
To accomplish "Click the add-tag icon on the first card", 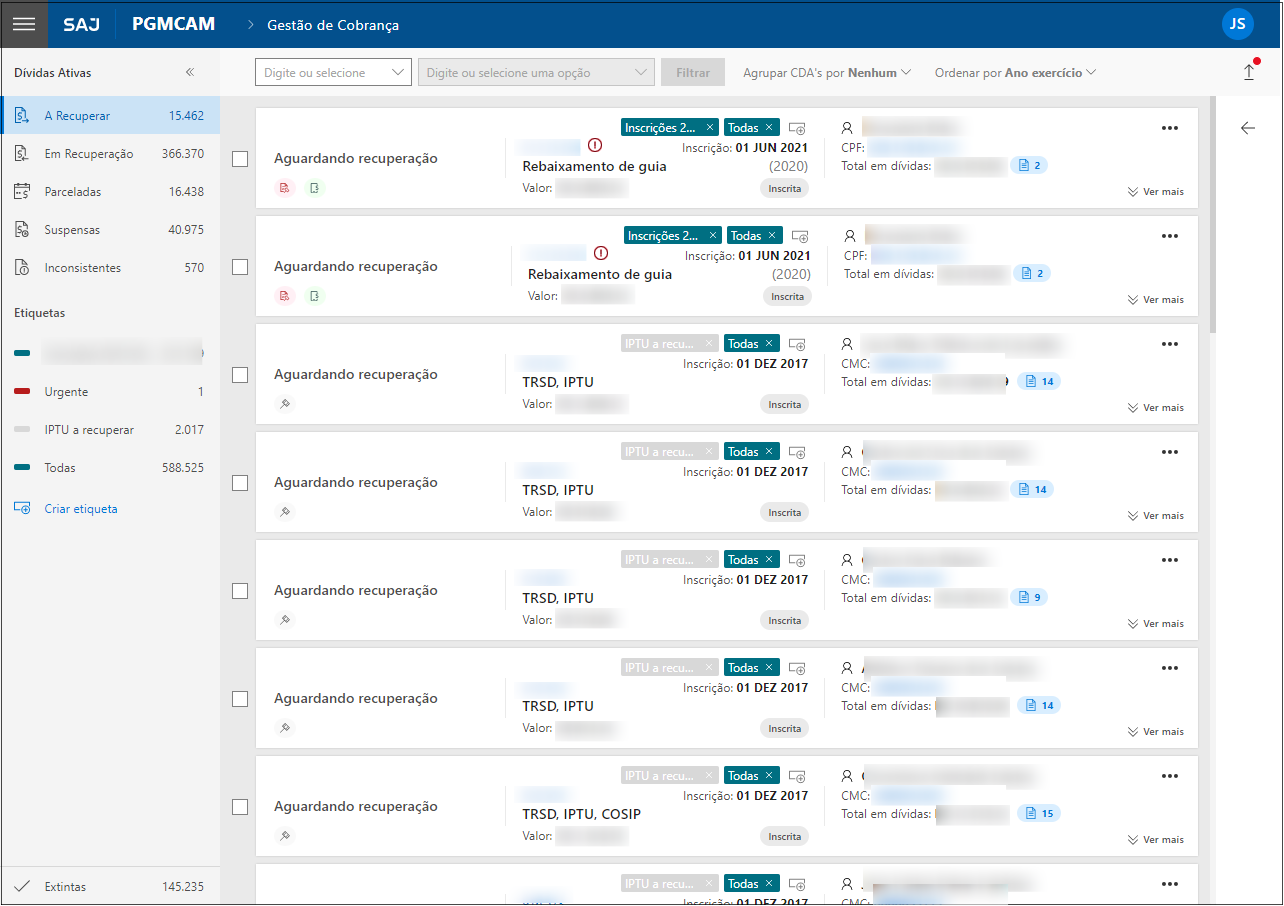I will pos(797,128).
